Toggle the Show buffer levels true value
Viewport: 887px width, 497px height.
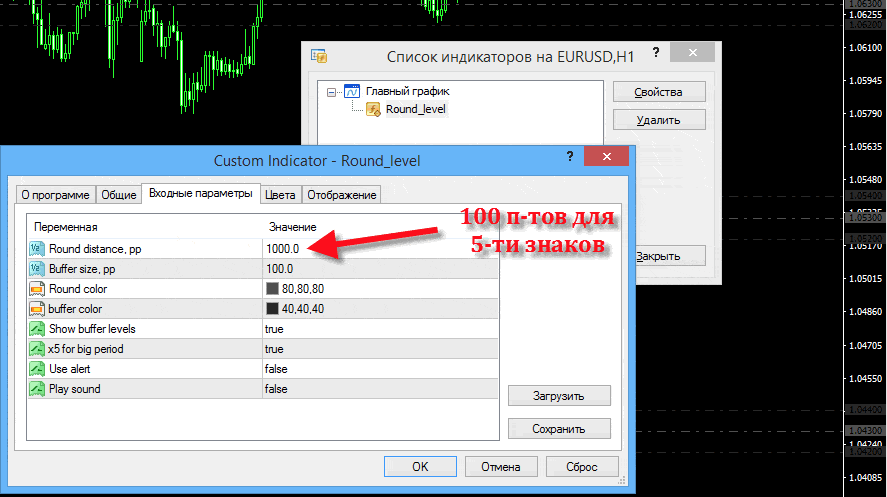click(380, 328)
